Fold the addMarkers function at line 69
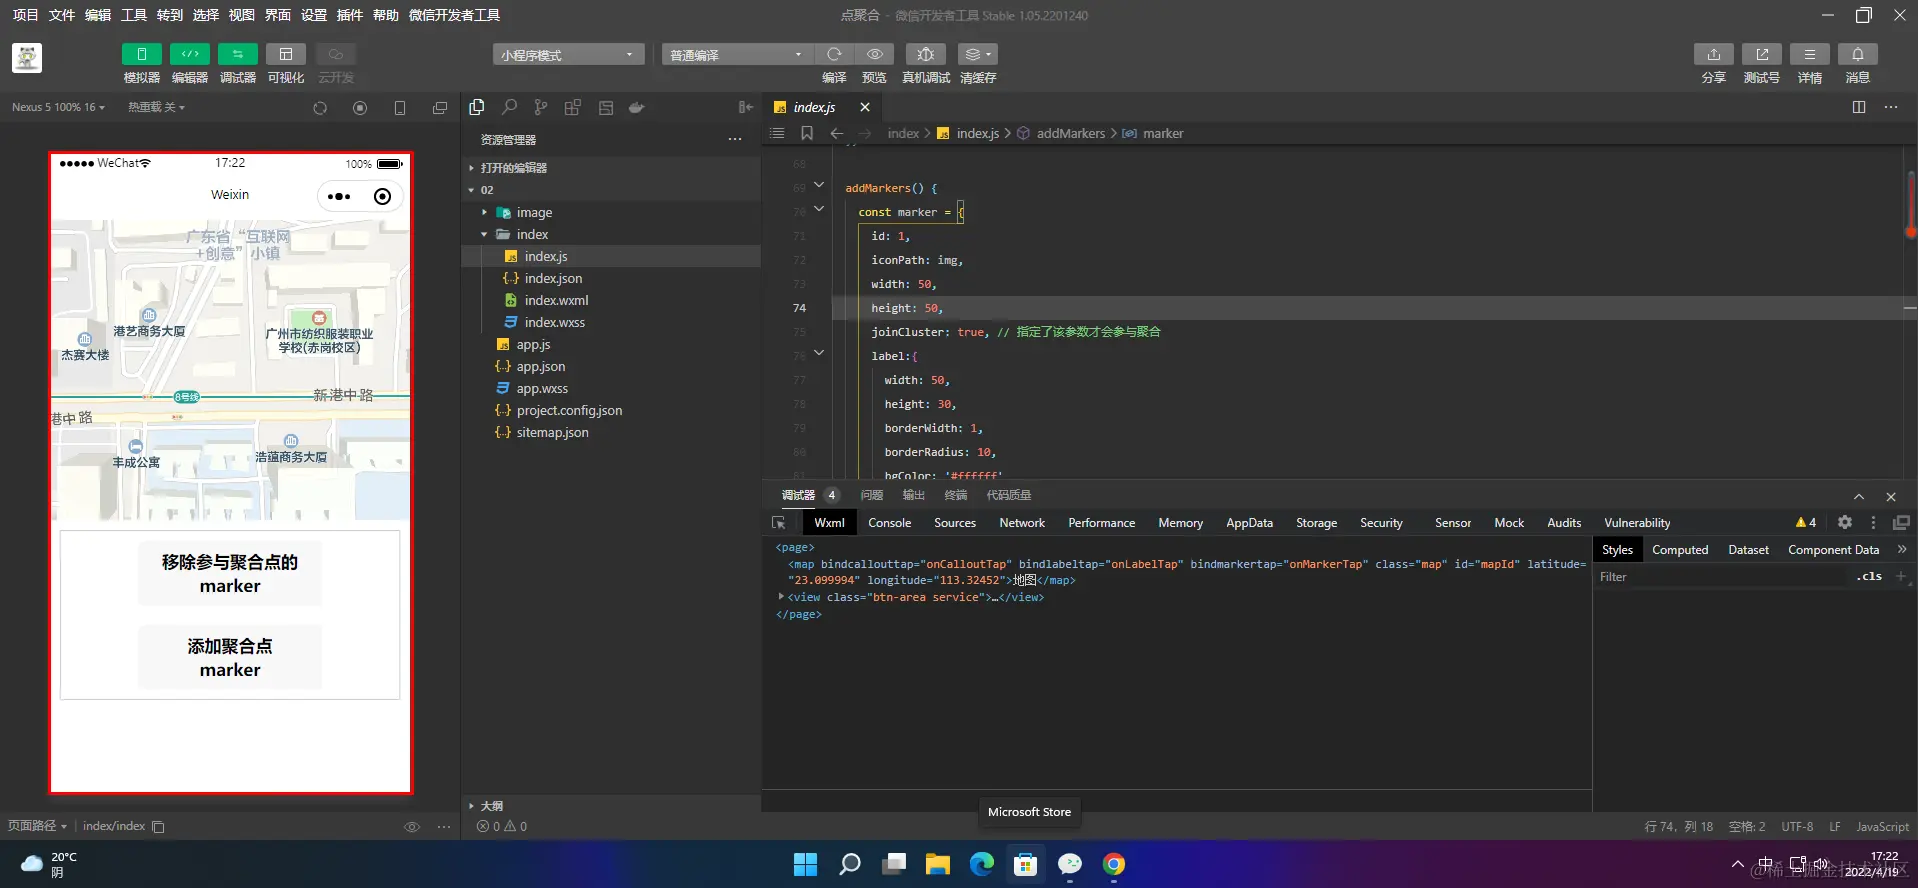The height and width of the screenshot is (888, 1918). point(819,184)
